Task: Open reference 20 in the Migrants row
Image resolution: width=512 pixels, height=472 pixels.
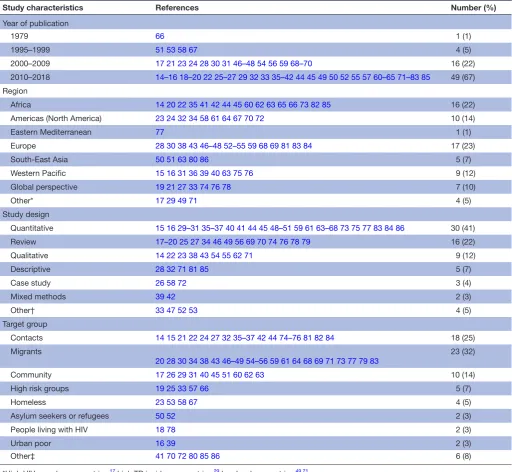Action: [x=160, y=361]
